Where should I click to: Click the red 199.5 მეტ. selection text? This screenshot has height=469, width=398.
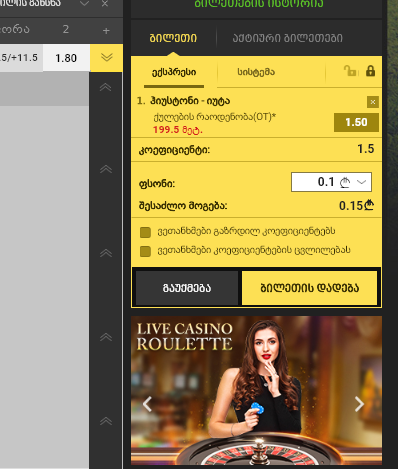178,130
